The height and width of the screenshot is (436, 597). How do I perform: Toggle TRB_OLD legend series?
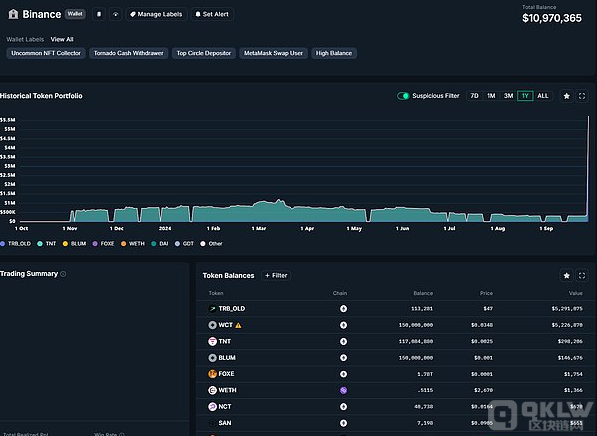pos(16,244)
